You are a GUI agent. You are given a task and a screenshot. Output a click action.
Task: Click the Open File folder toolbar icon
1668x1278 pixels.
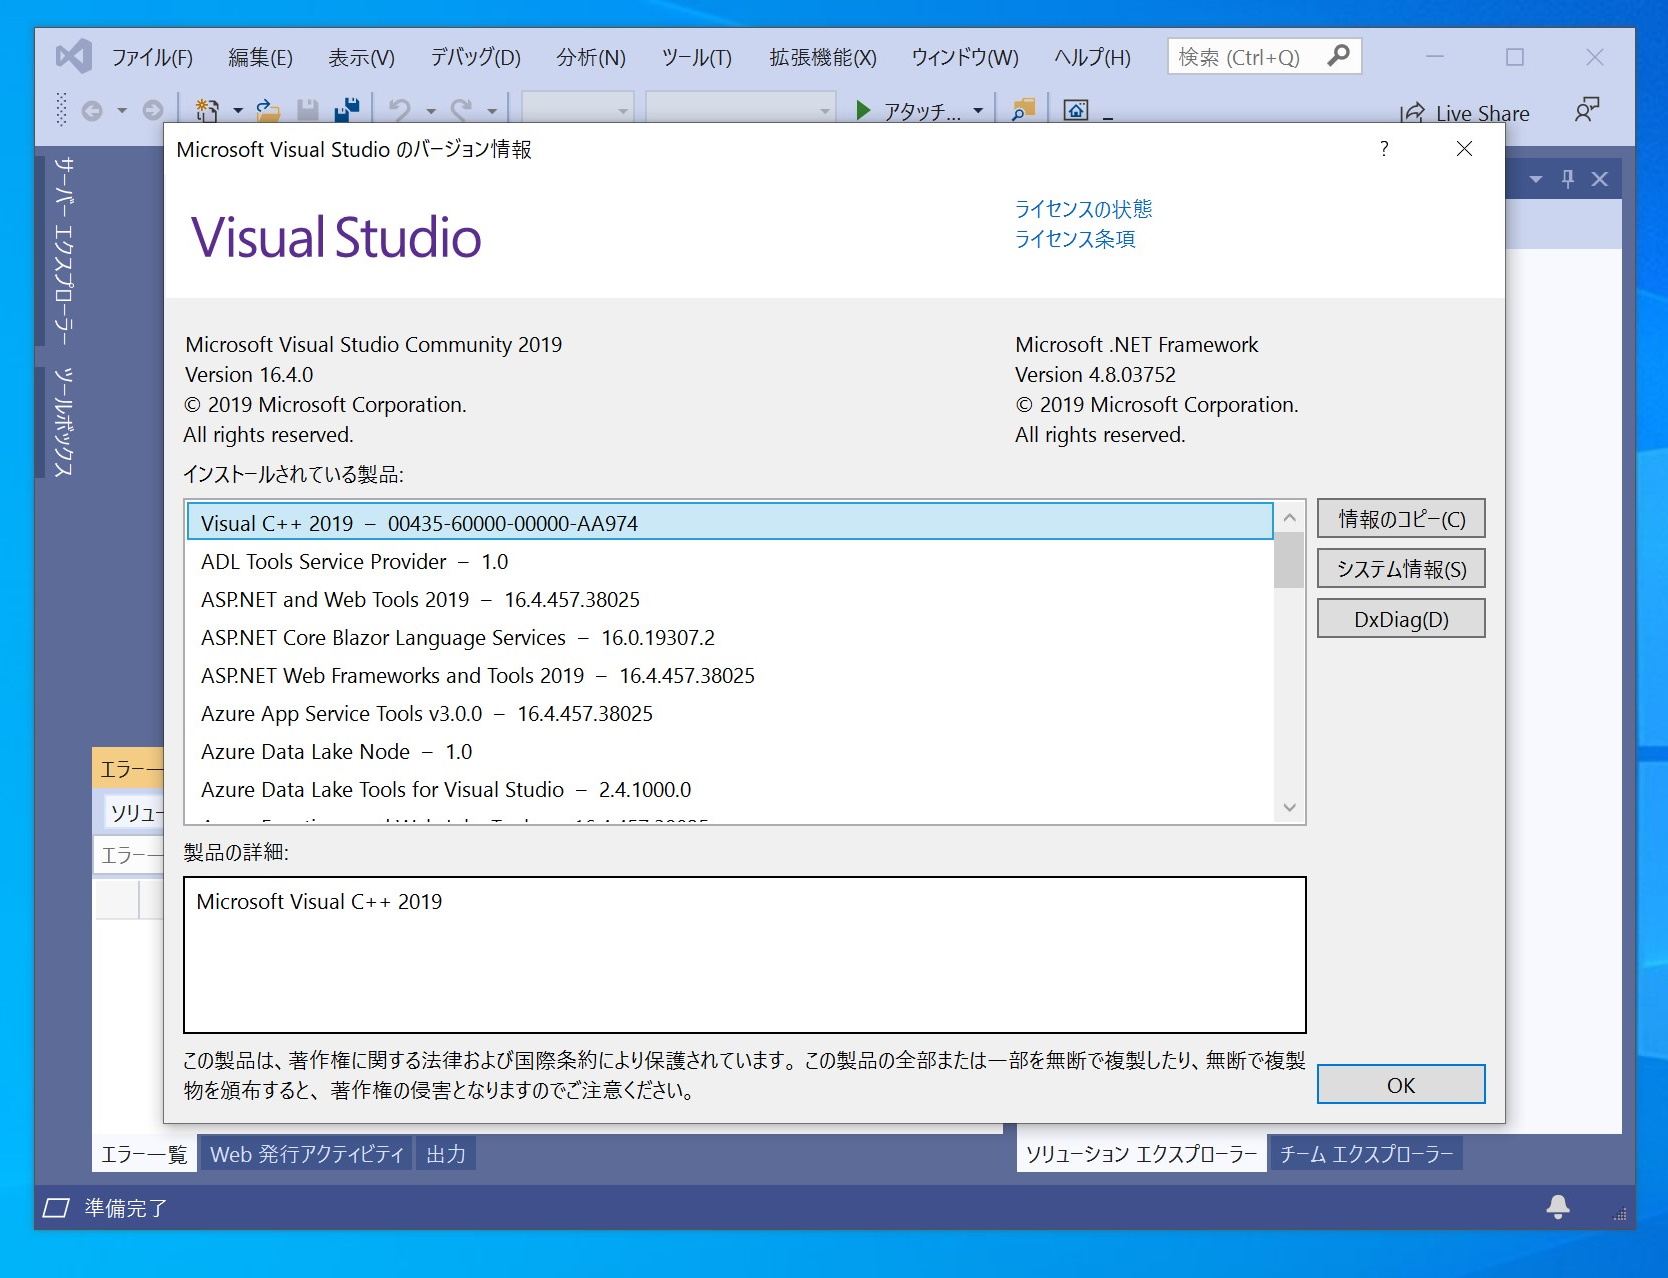267,111
